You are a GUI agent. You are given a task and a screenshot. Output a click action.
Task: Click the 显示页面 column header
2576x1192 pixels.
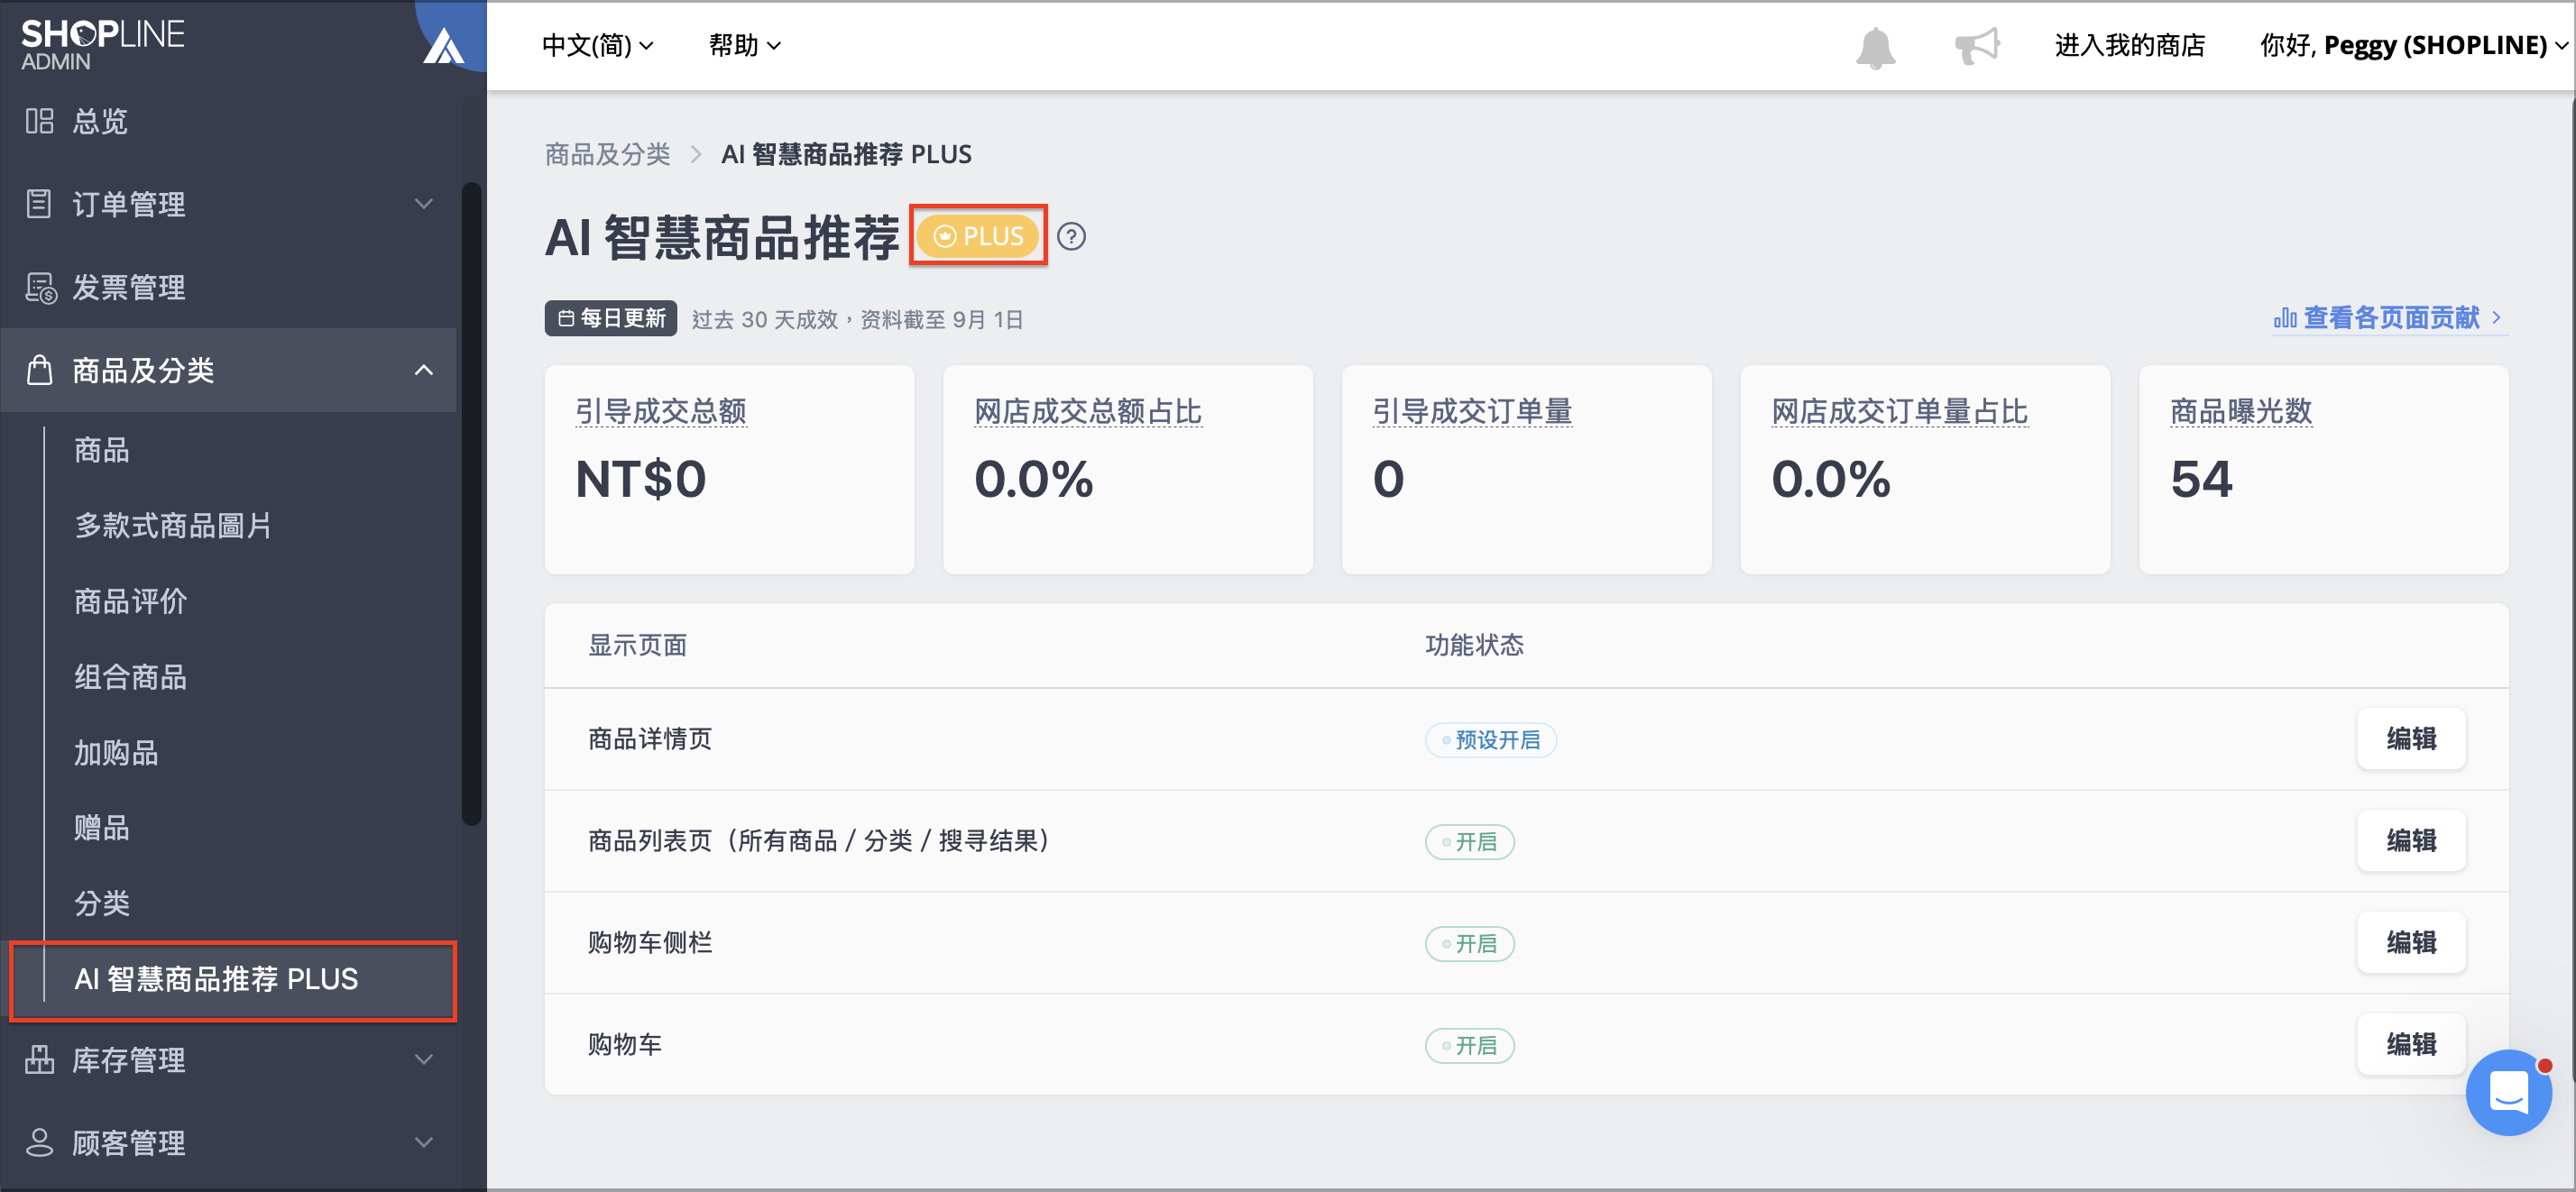637,645
